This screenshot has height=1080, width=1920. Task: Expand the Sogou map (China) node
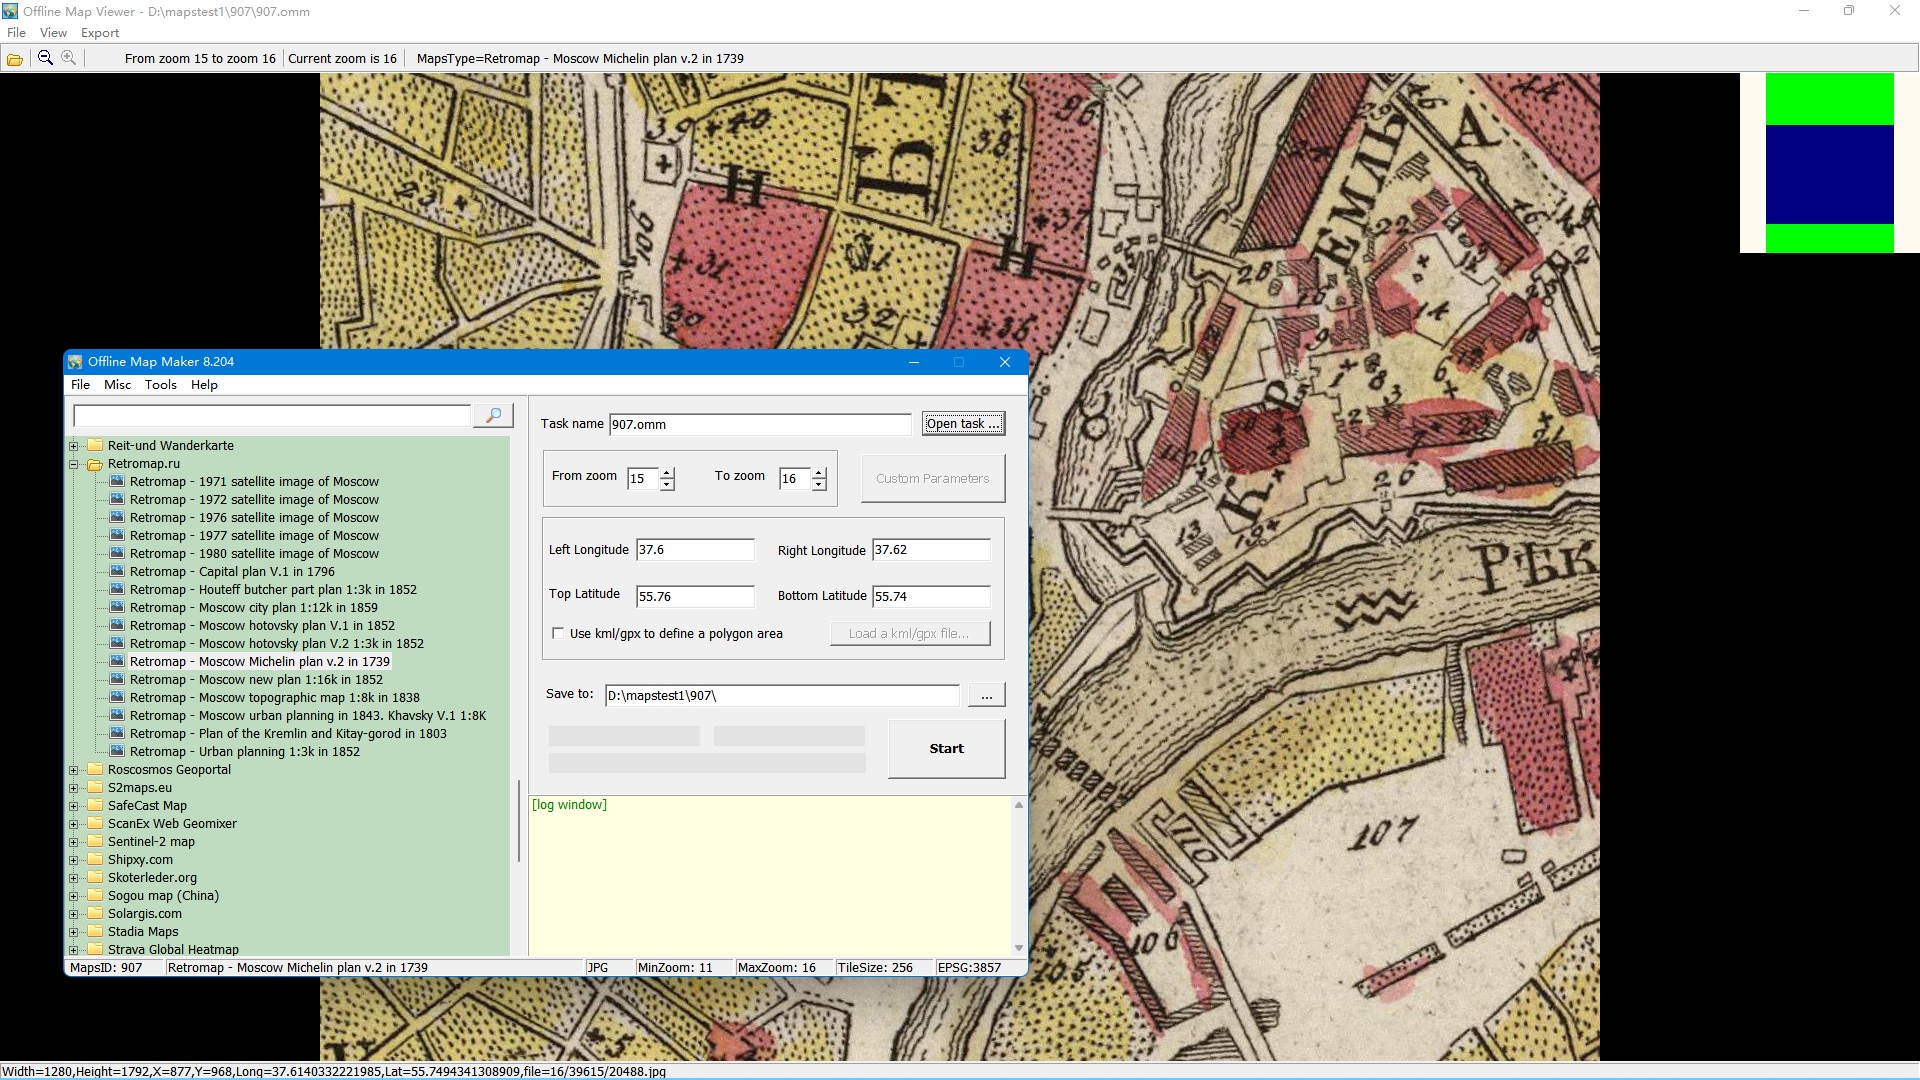coord(74,896)
